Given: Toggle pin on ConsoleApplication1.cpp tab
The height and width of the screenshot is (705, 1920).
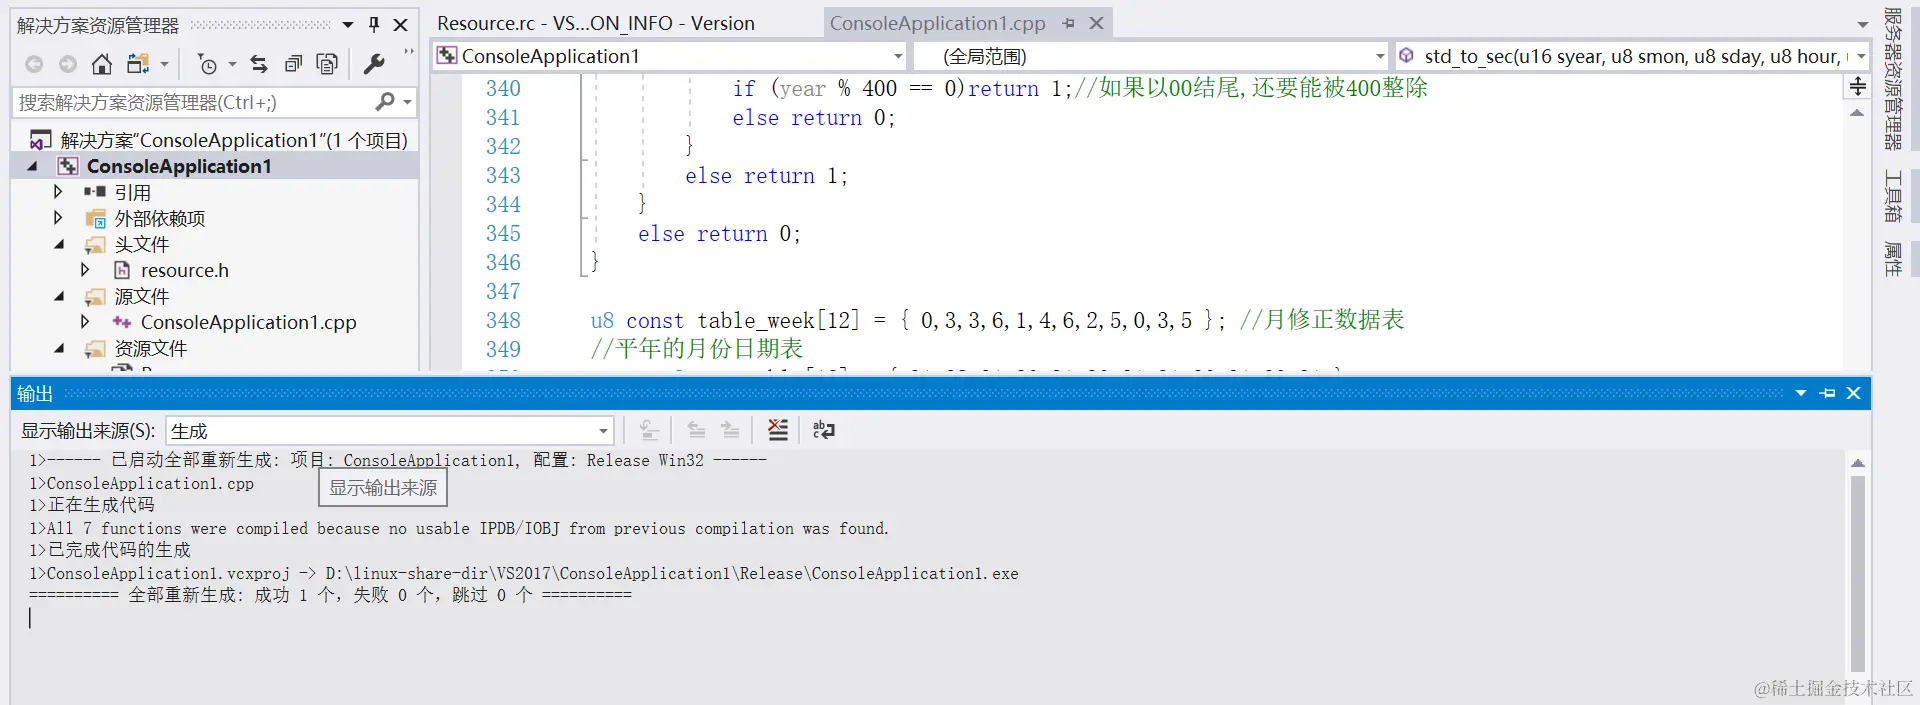Looking at the screenshot, I should pyautogui.click(x=1069, y=23).
